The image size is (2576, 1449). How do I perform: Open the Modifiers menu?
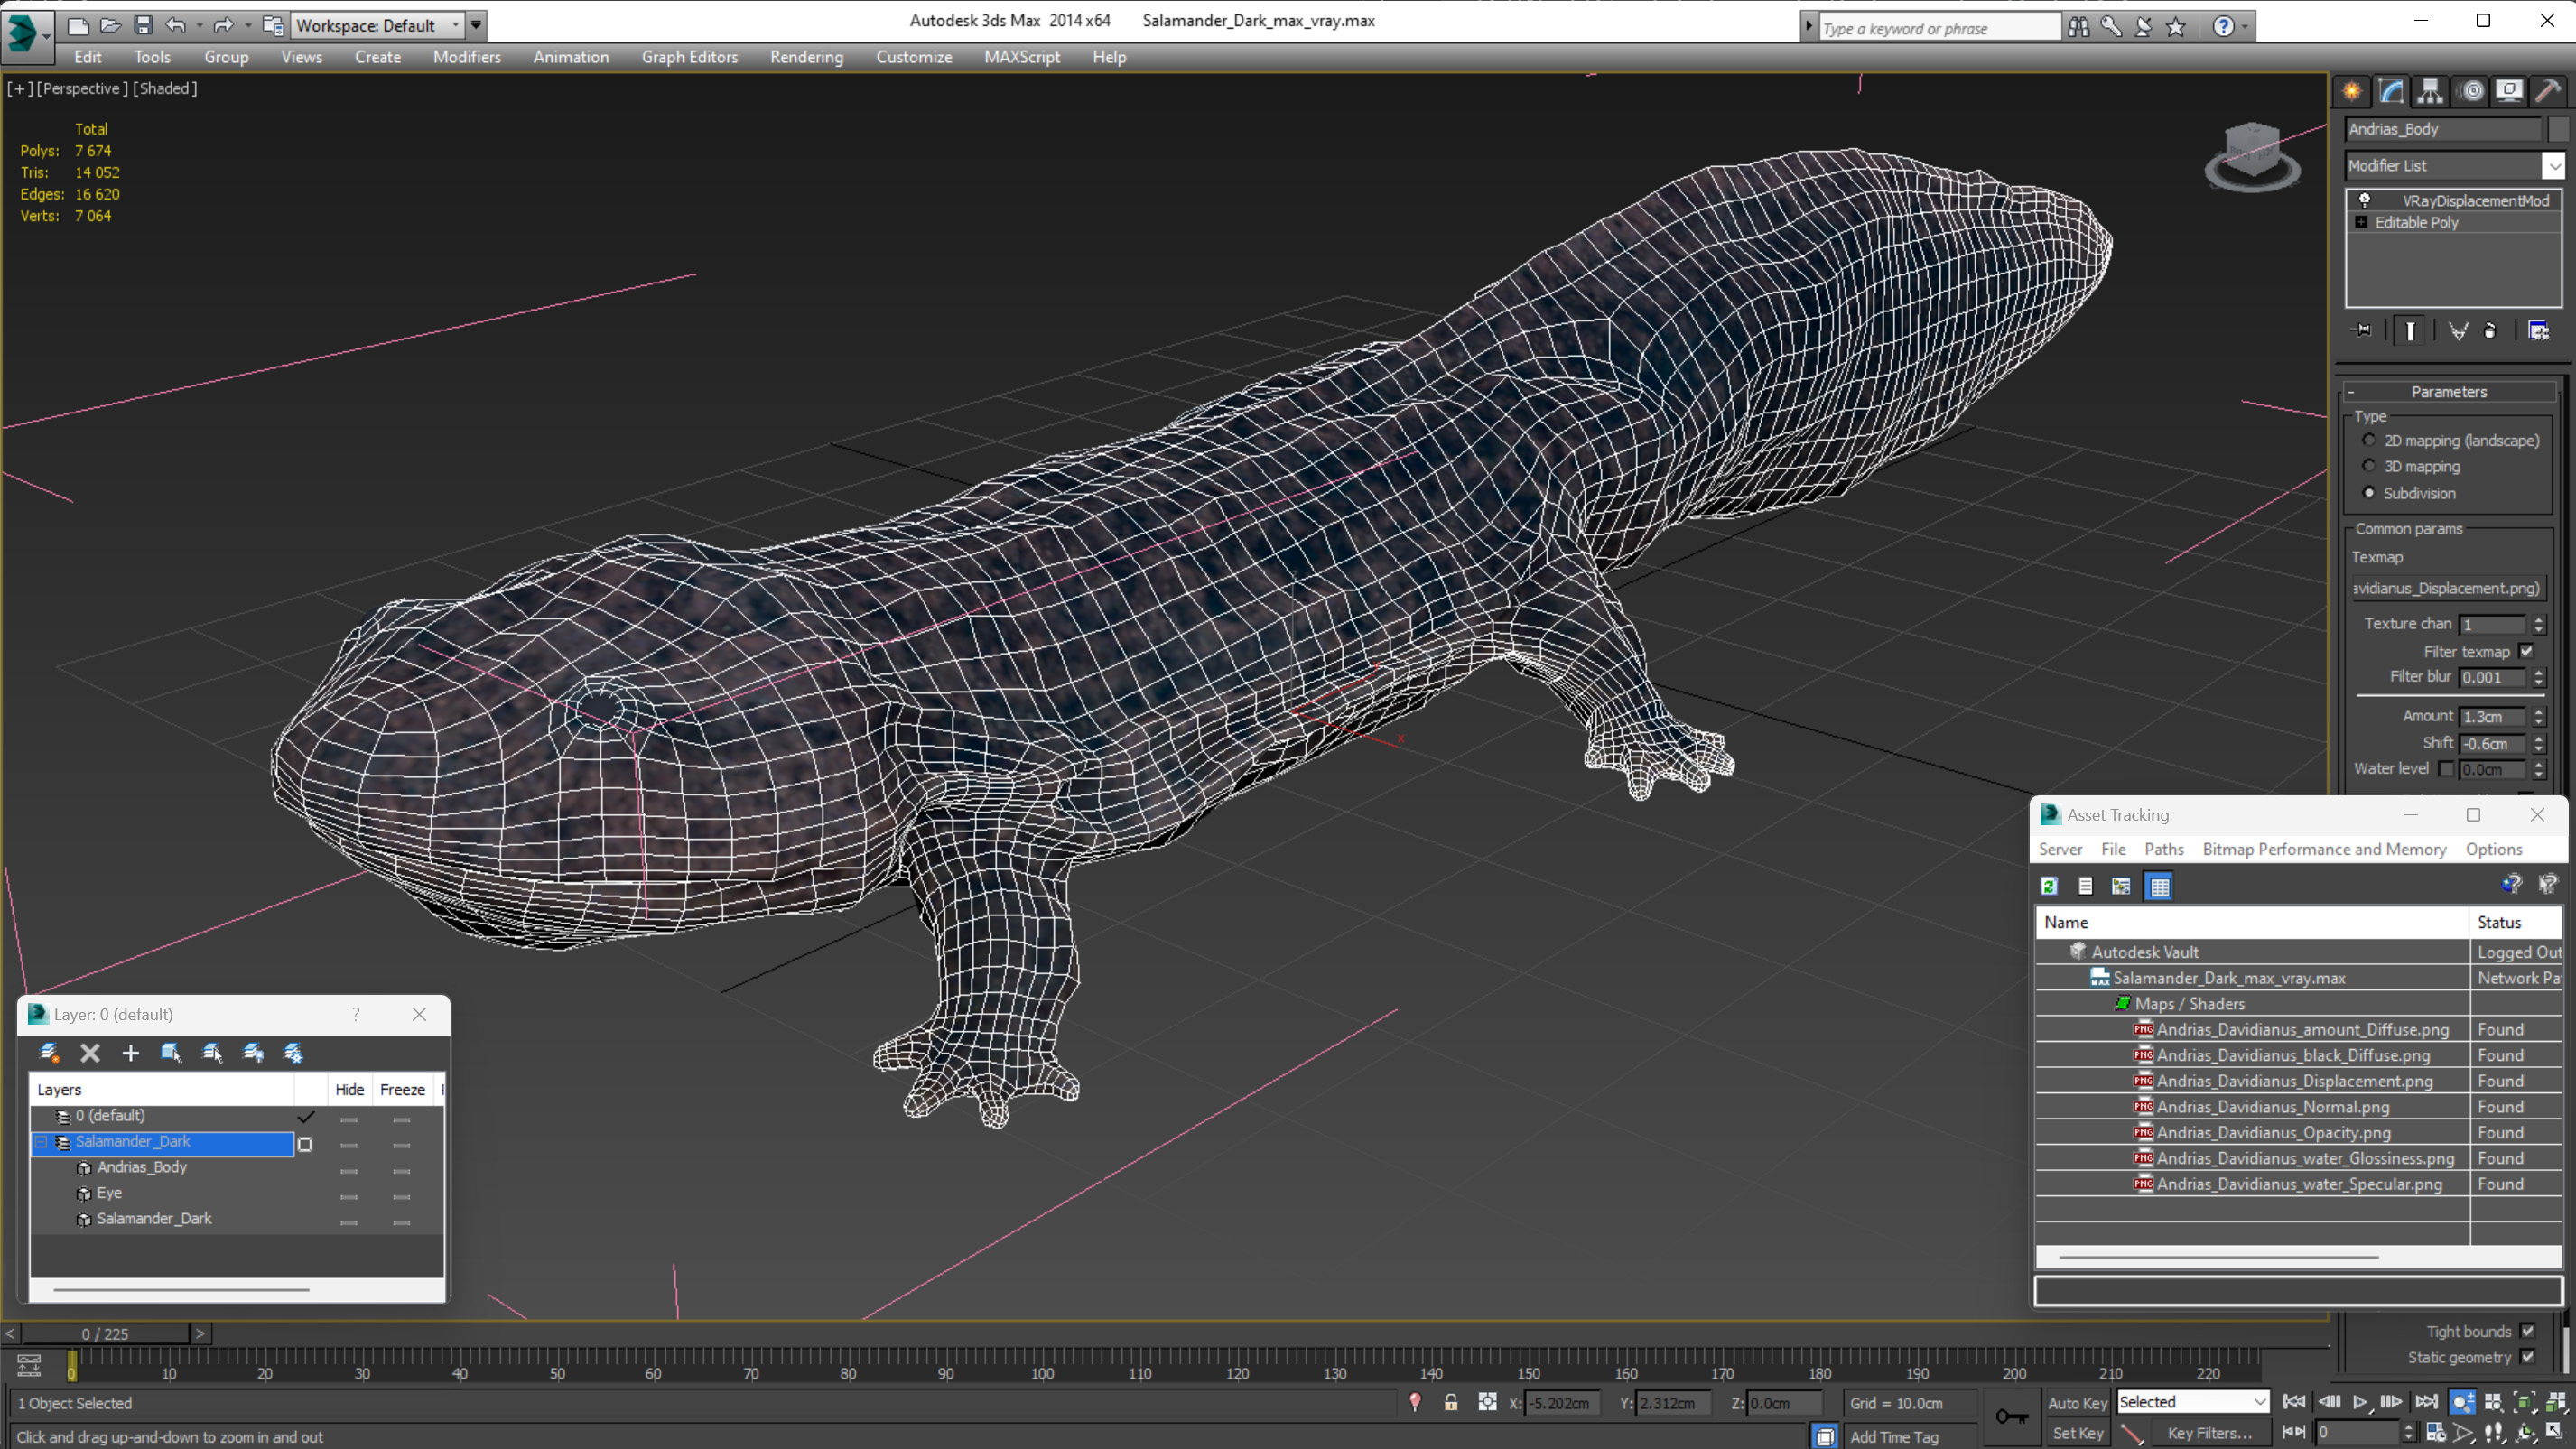coord(467,57)
